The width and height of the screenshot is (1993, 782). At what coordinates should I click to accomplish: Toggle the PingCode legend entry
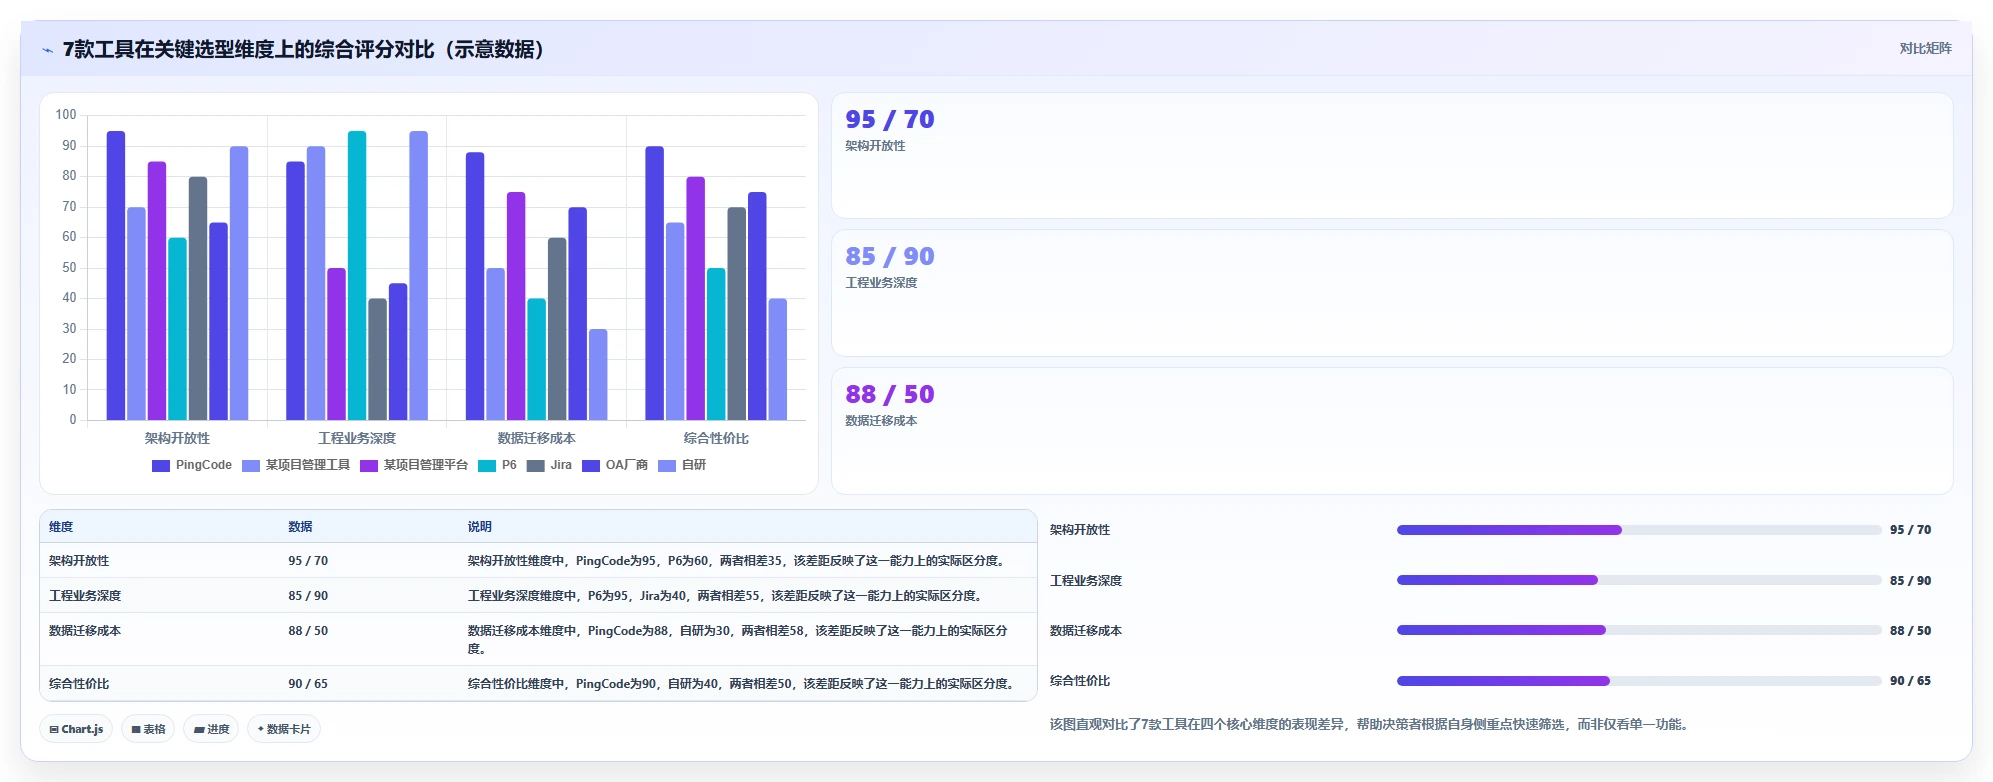(x=192, y=465)
